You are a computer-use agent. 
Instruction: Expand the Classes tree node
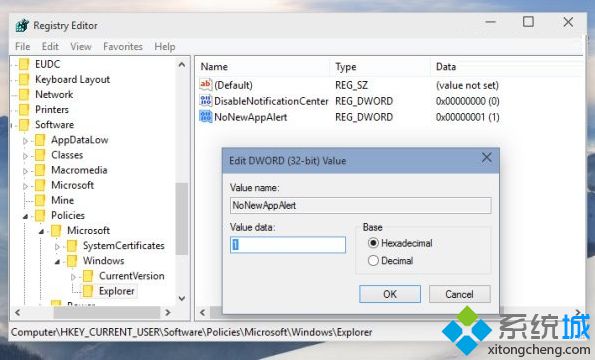click(25, 156)
